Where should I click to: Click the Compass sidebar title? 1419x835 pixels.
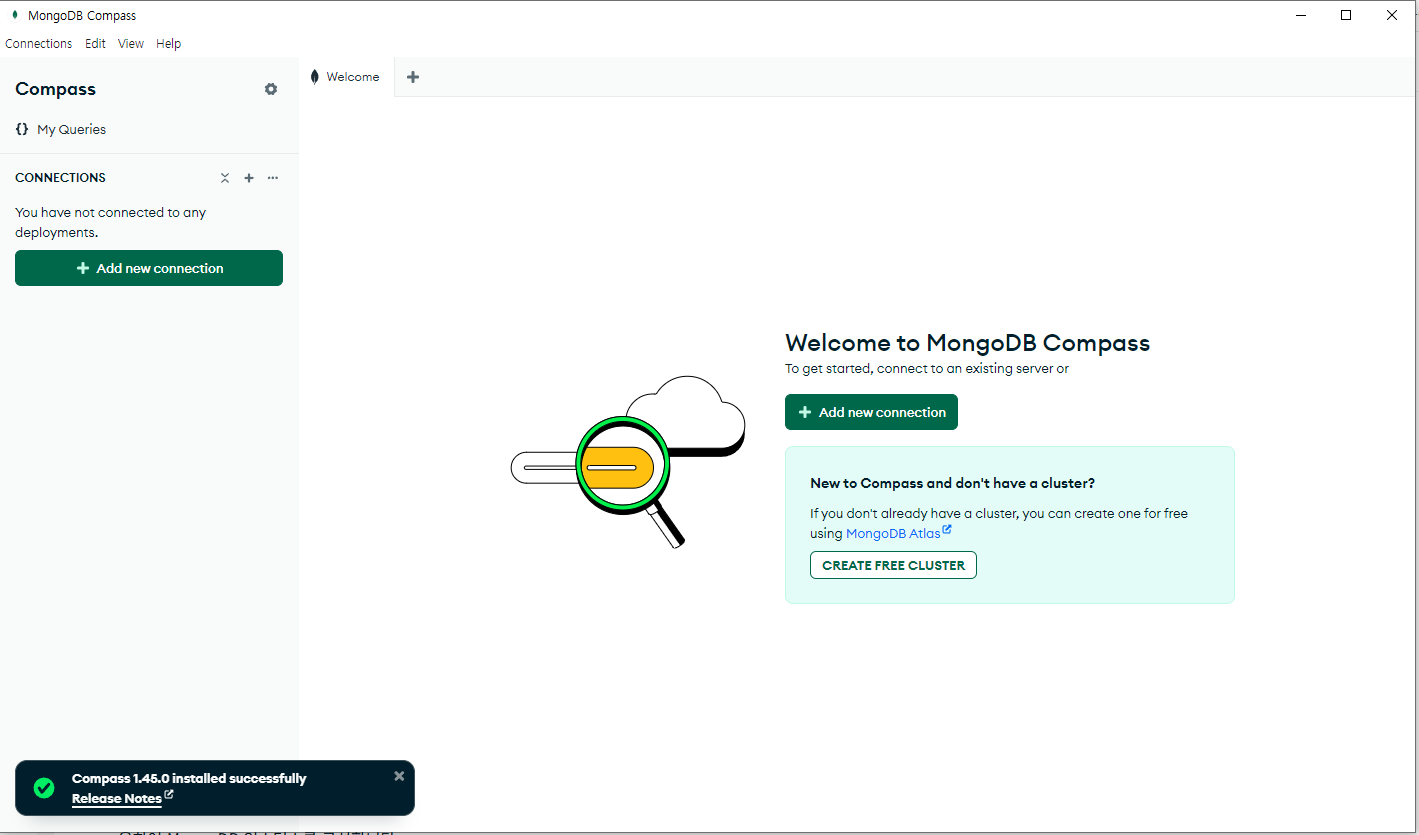click(x=56, y=89)
